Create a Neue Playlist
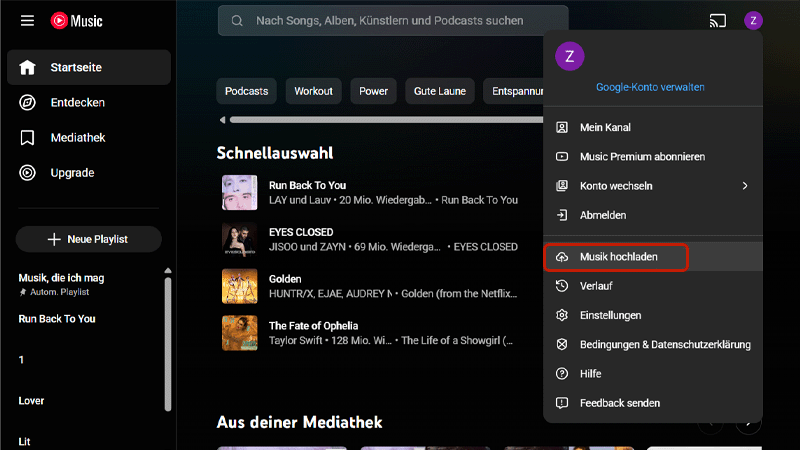The height and width of the screenshot is (450, 800). coord(89,239)
